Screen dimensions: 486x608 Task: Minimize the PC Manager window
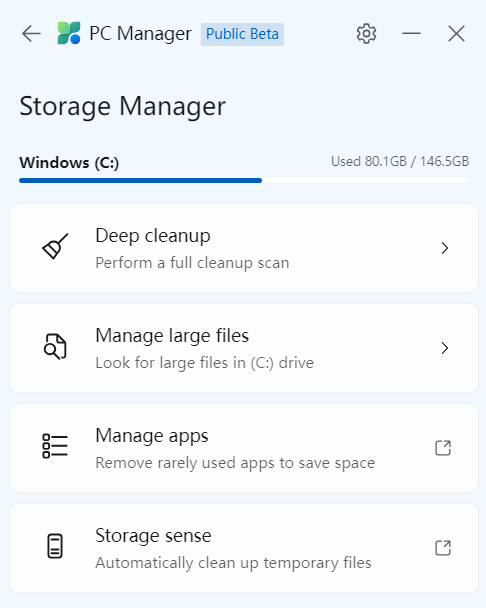tap(412, 34)
